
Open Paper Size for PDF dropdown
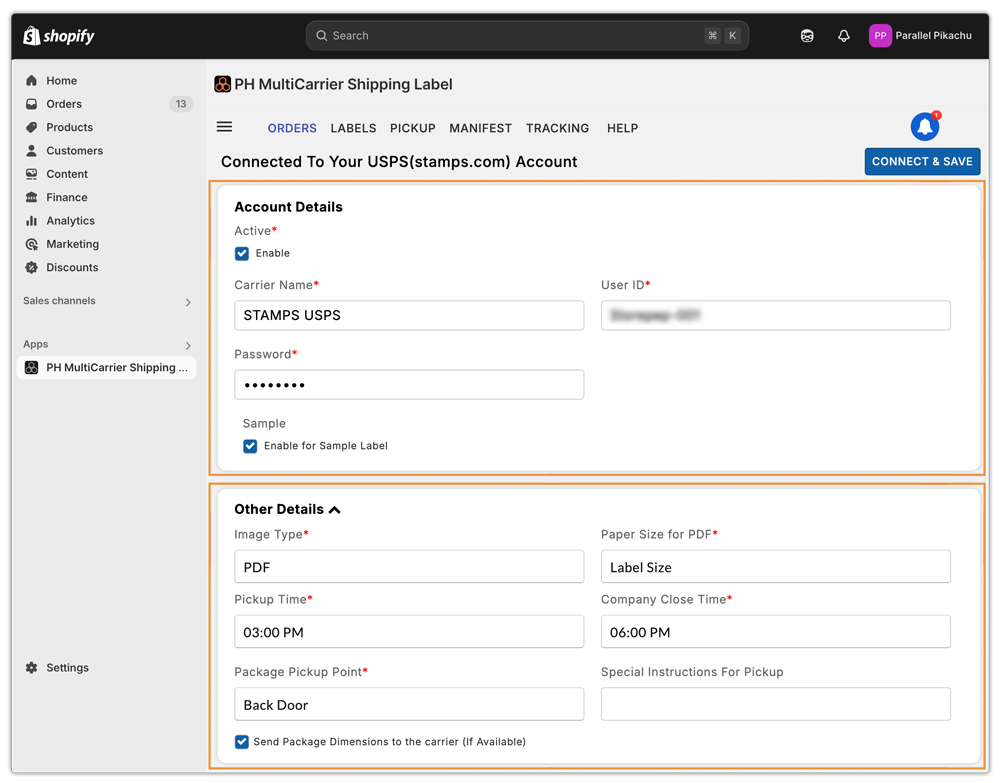pyautogui.click(x=776, y=567)
